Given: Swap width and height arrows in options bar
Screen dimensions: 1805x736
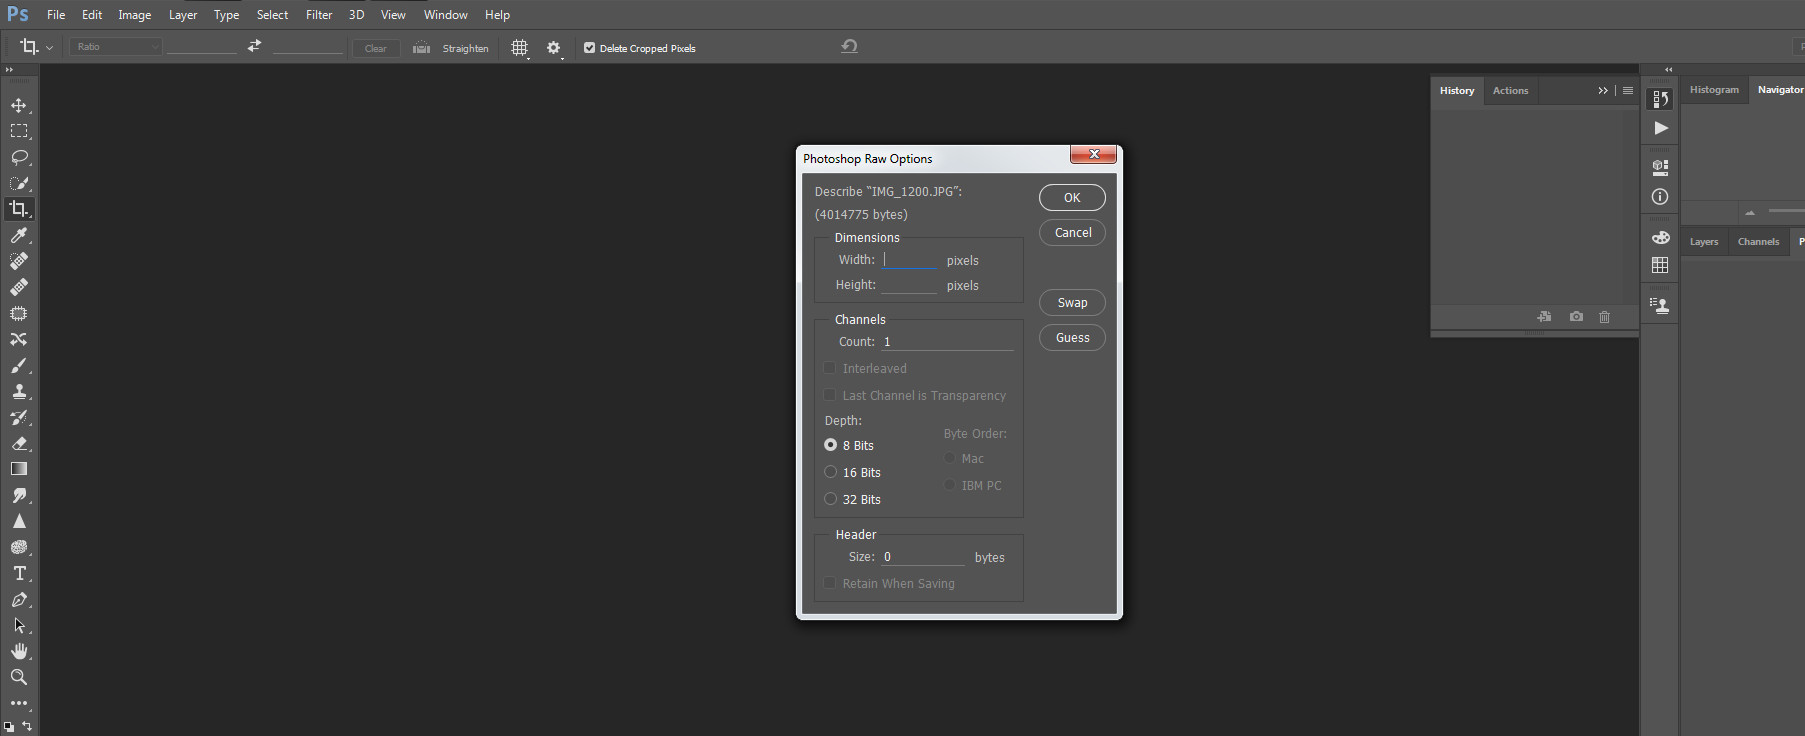Looking at the screenshot, I should pos(254,46).
